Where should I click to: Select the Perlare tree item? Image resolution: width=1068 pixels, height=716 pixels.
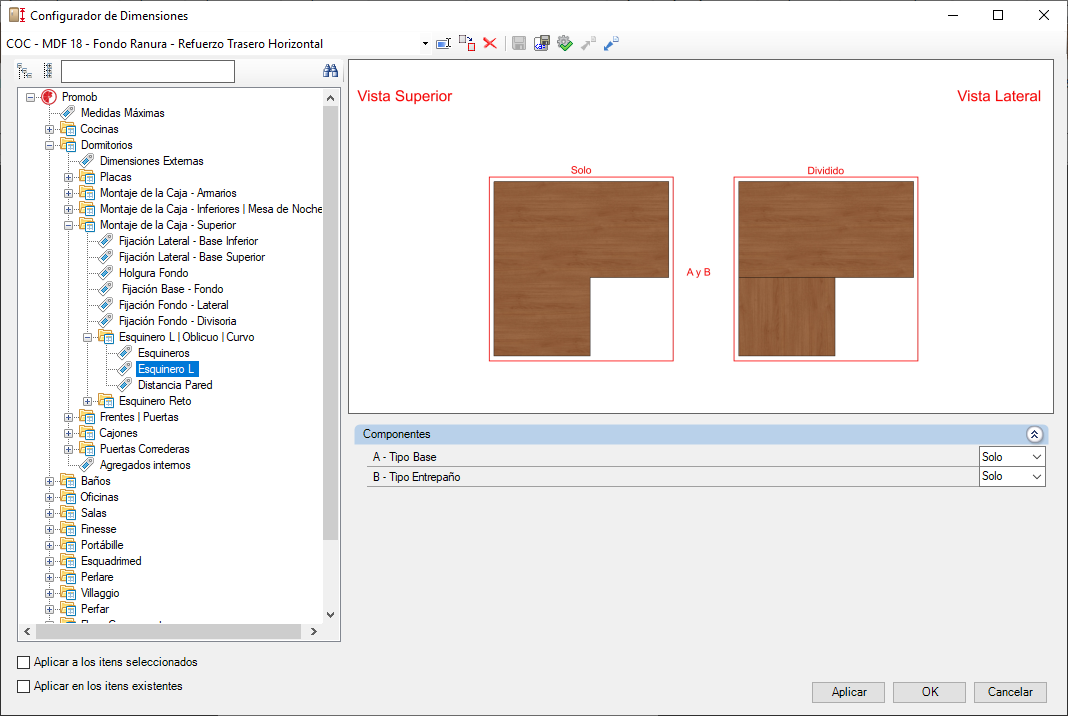point(97,577)
